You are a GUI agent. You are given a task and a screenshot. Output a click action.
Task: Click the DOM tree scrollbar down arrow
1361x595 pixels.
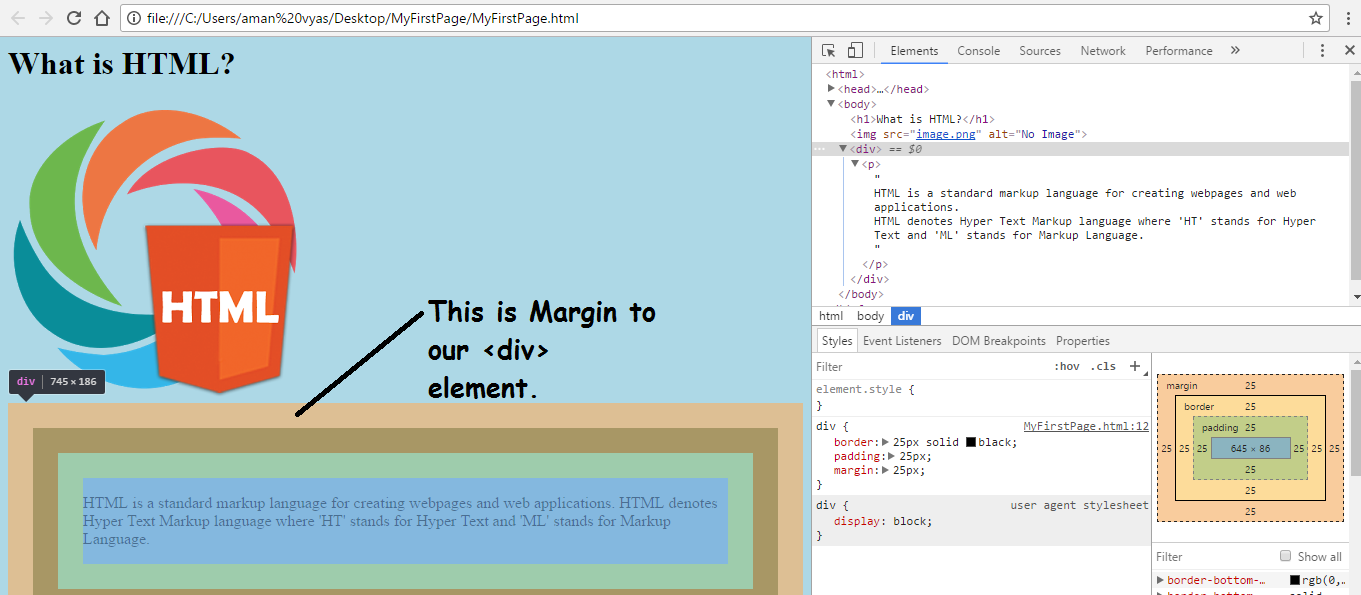(1355, 297)
